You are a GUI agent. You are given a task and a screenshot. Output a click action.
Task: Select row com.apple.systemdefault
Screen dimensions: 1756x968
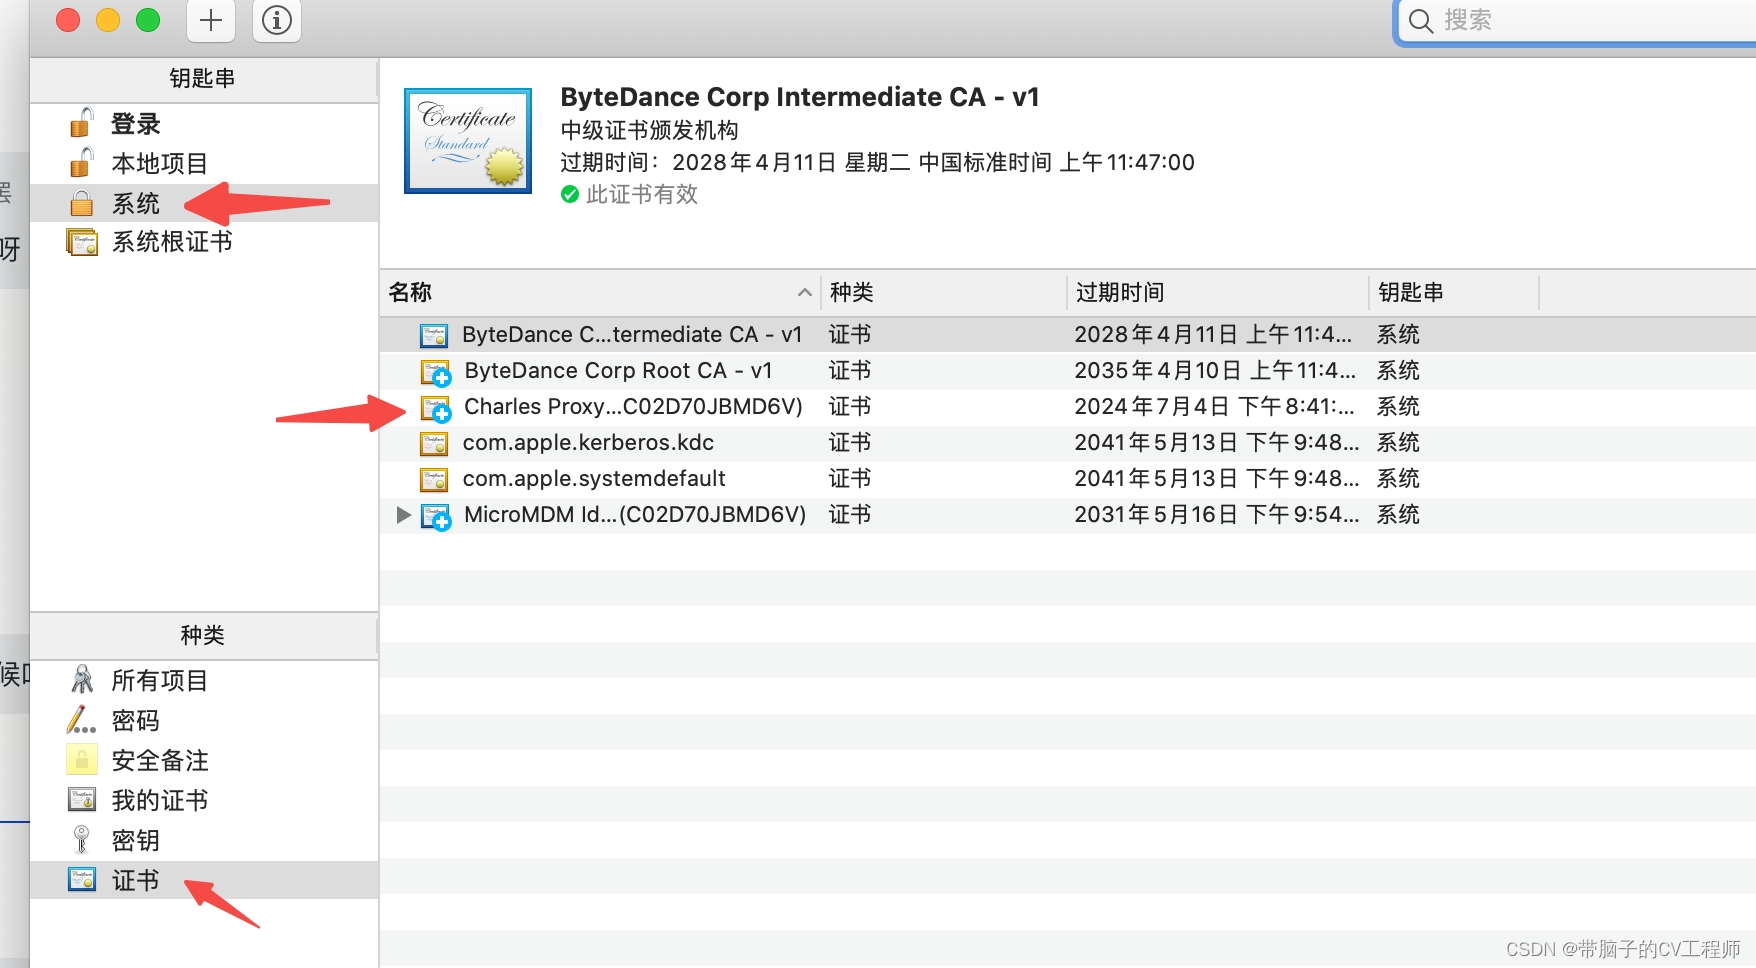pyautogui.click(x=1068, y=478)
